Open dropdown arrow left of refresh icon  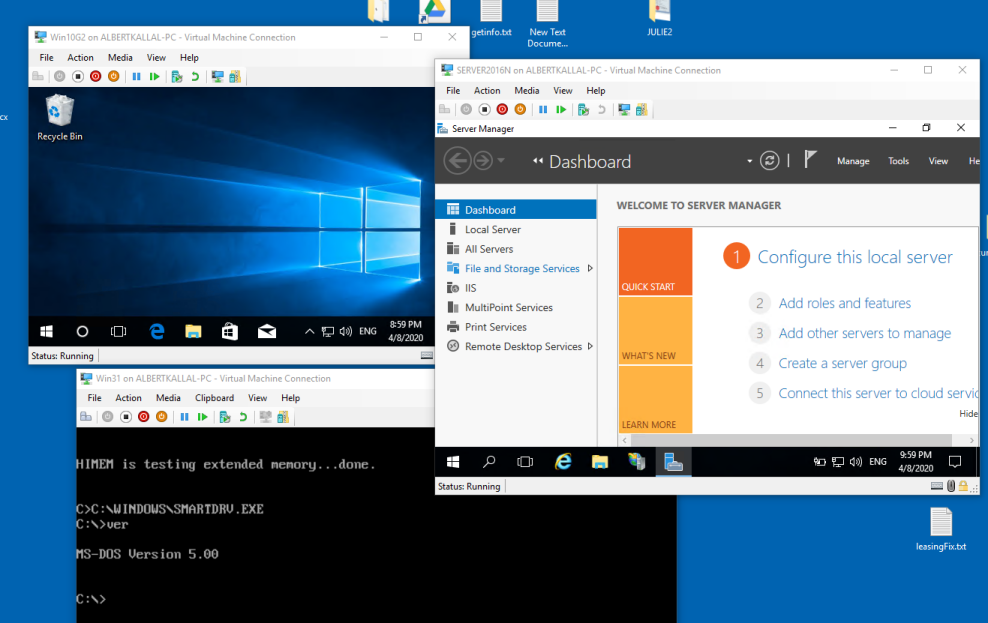pyautogui.click(x=749, y=161)
